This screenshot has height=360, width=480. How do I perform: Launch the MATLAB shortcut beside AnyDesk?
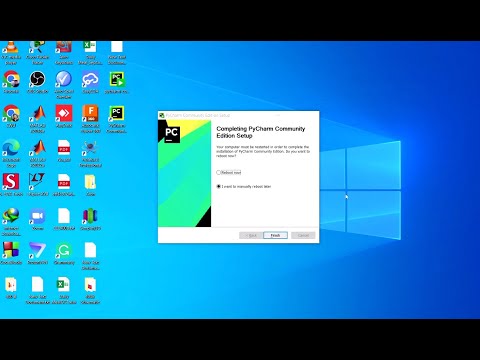pyautogui.click(x=37, y=119)
